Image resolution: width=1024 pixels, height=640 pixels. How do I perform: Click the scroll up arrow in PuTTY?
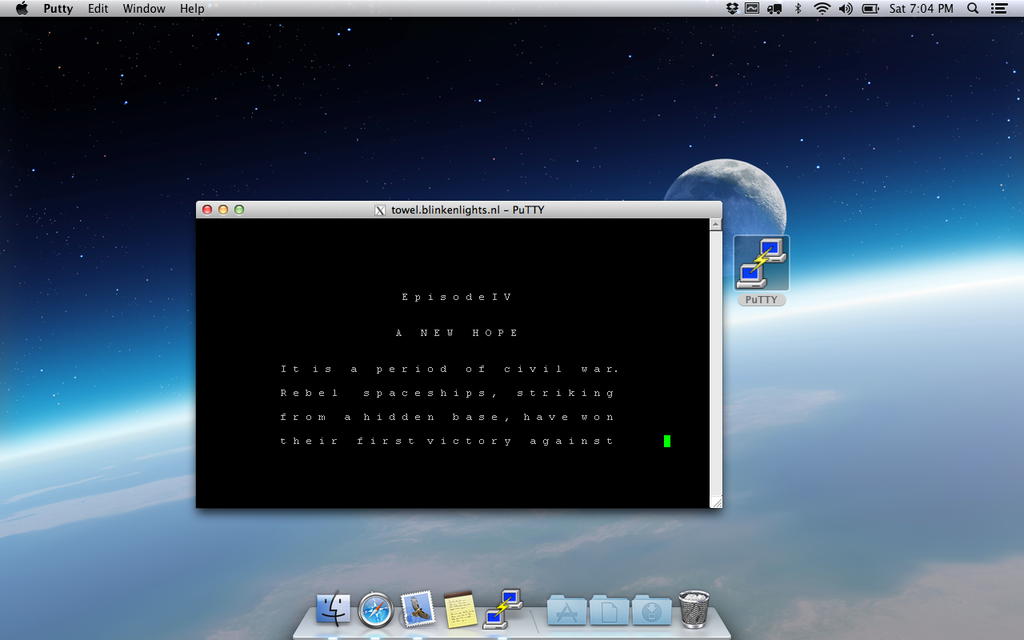tap(716, 225)
